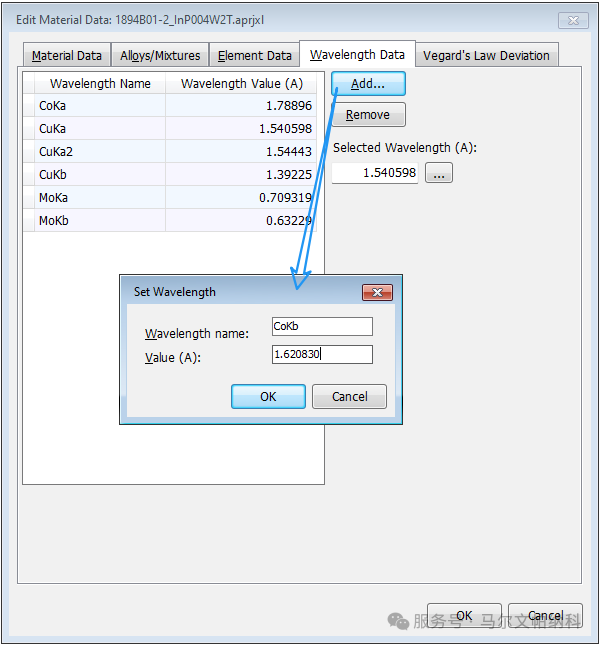Click the Add... wavelength button
This screenshot has width=600, height=645.
[368, 84]
